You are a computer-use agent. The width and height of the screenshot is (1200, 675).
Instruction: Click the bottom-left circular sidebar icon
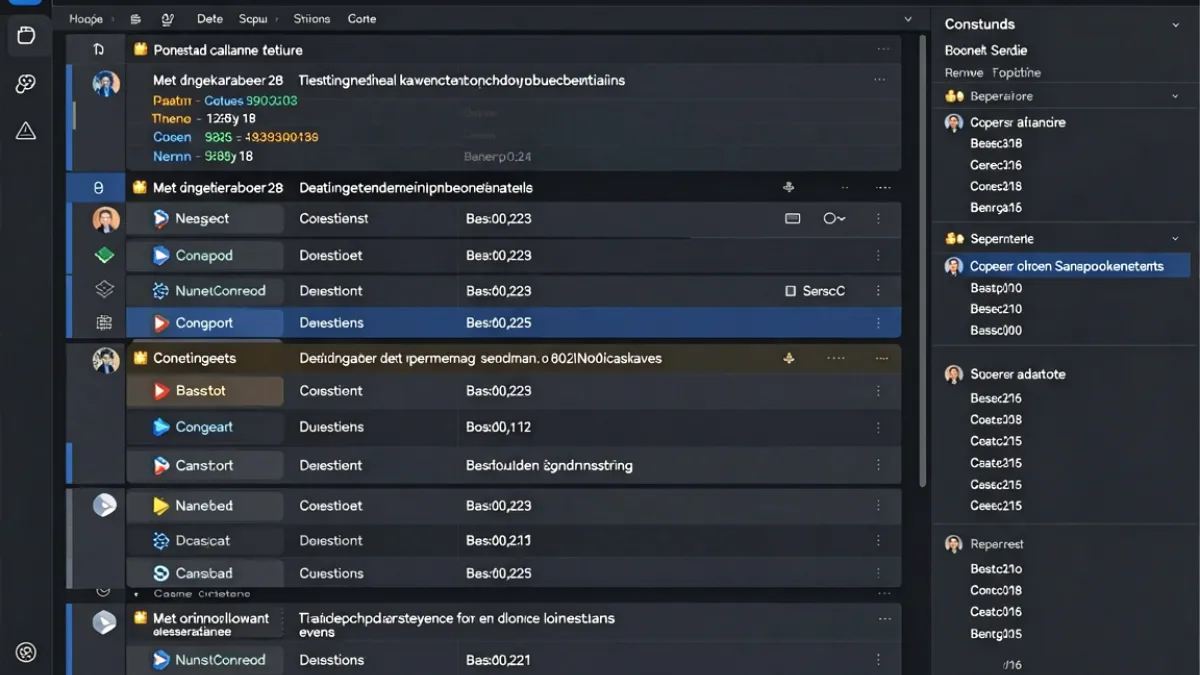[x=26, y=653]
